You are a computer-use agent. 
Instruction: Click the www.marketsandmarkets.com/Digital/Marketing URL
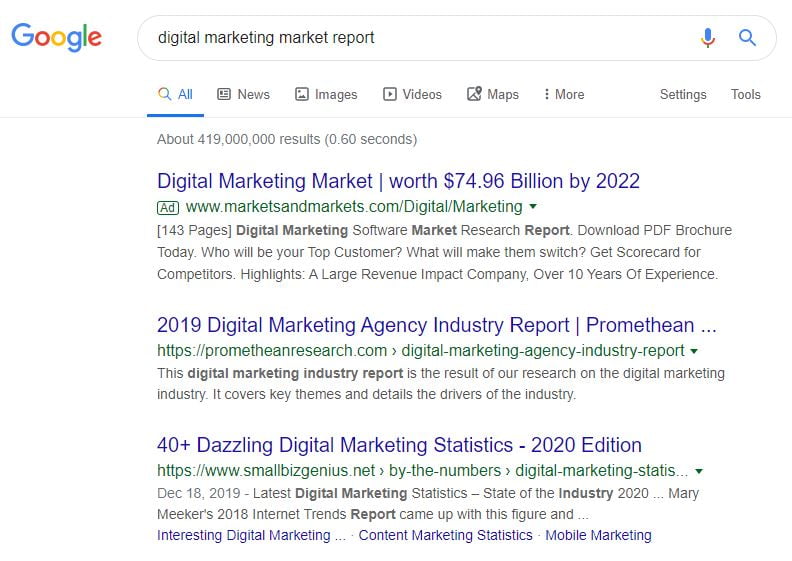coord(354,207)
